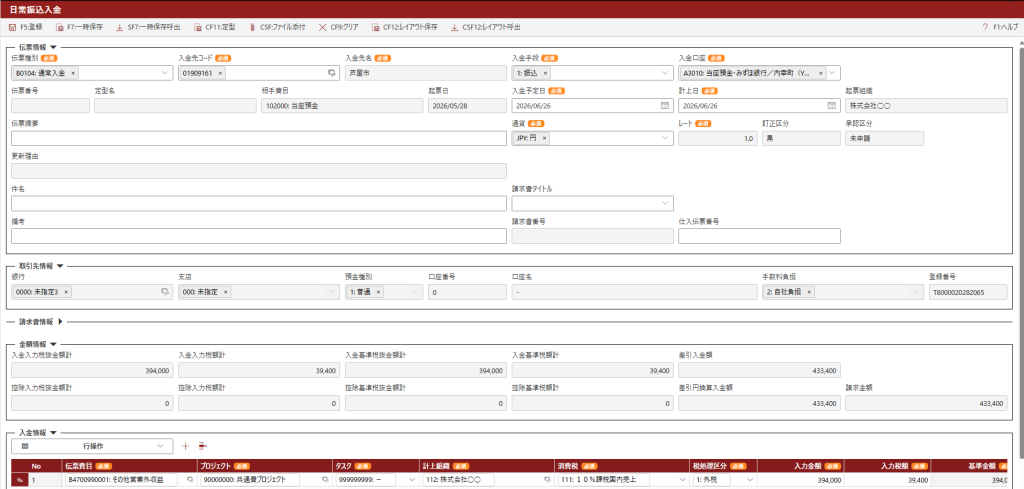Open the 通貨 dropdown arrow
Viewport: 1024px width, 489px height.
pyautogui.click(x=665, y=138)
